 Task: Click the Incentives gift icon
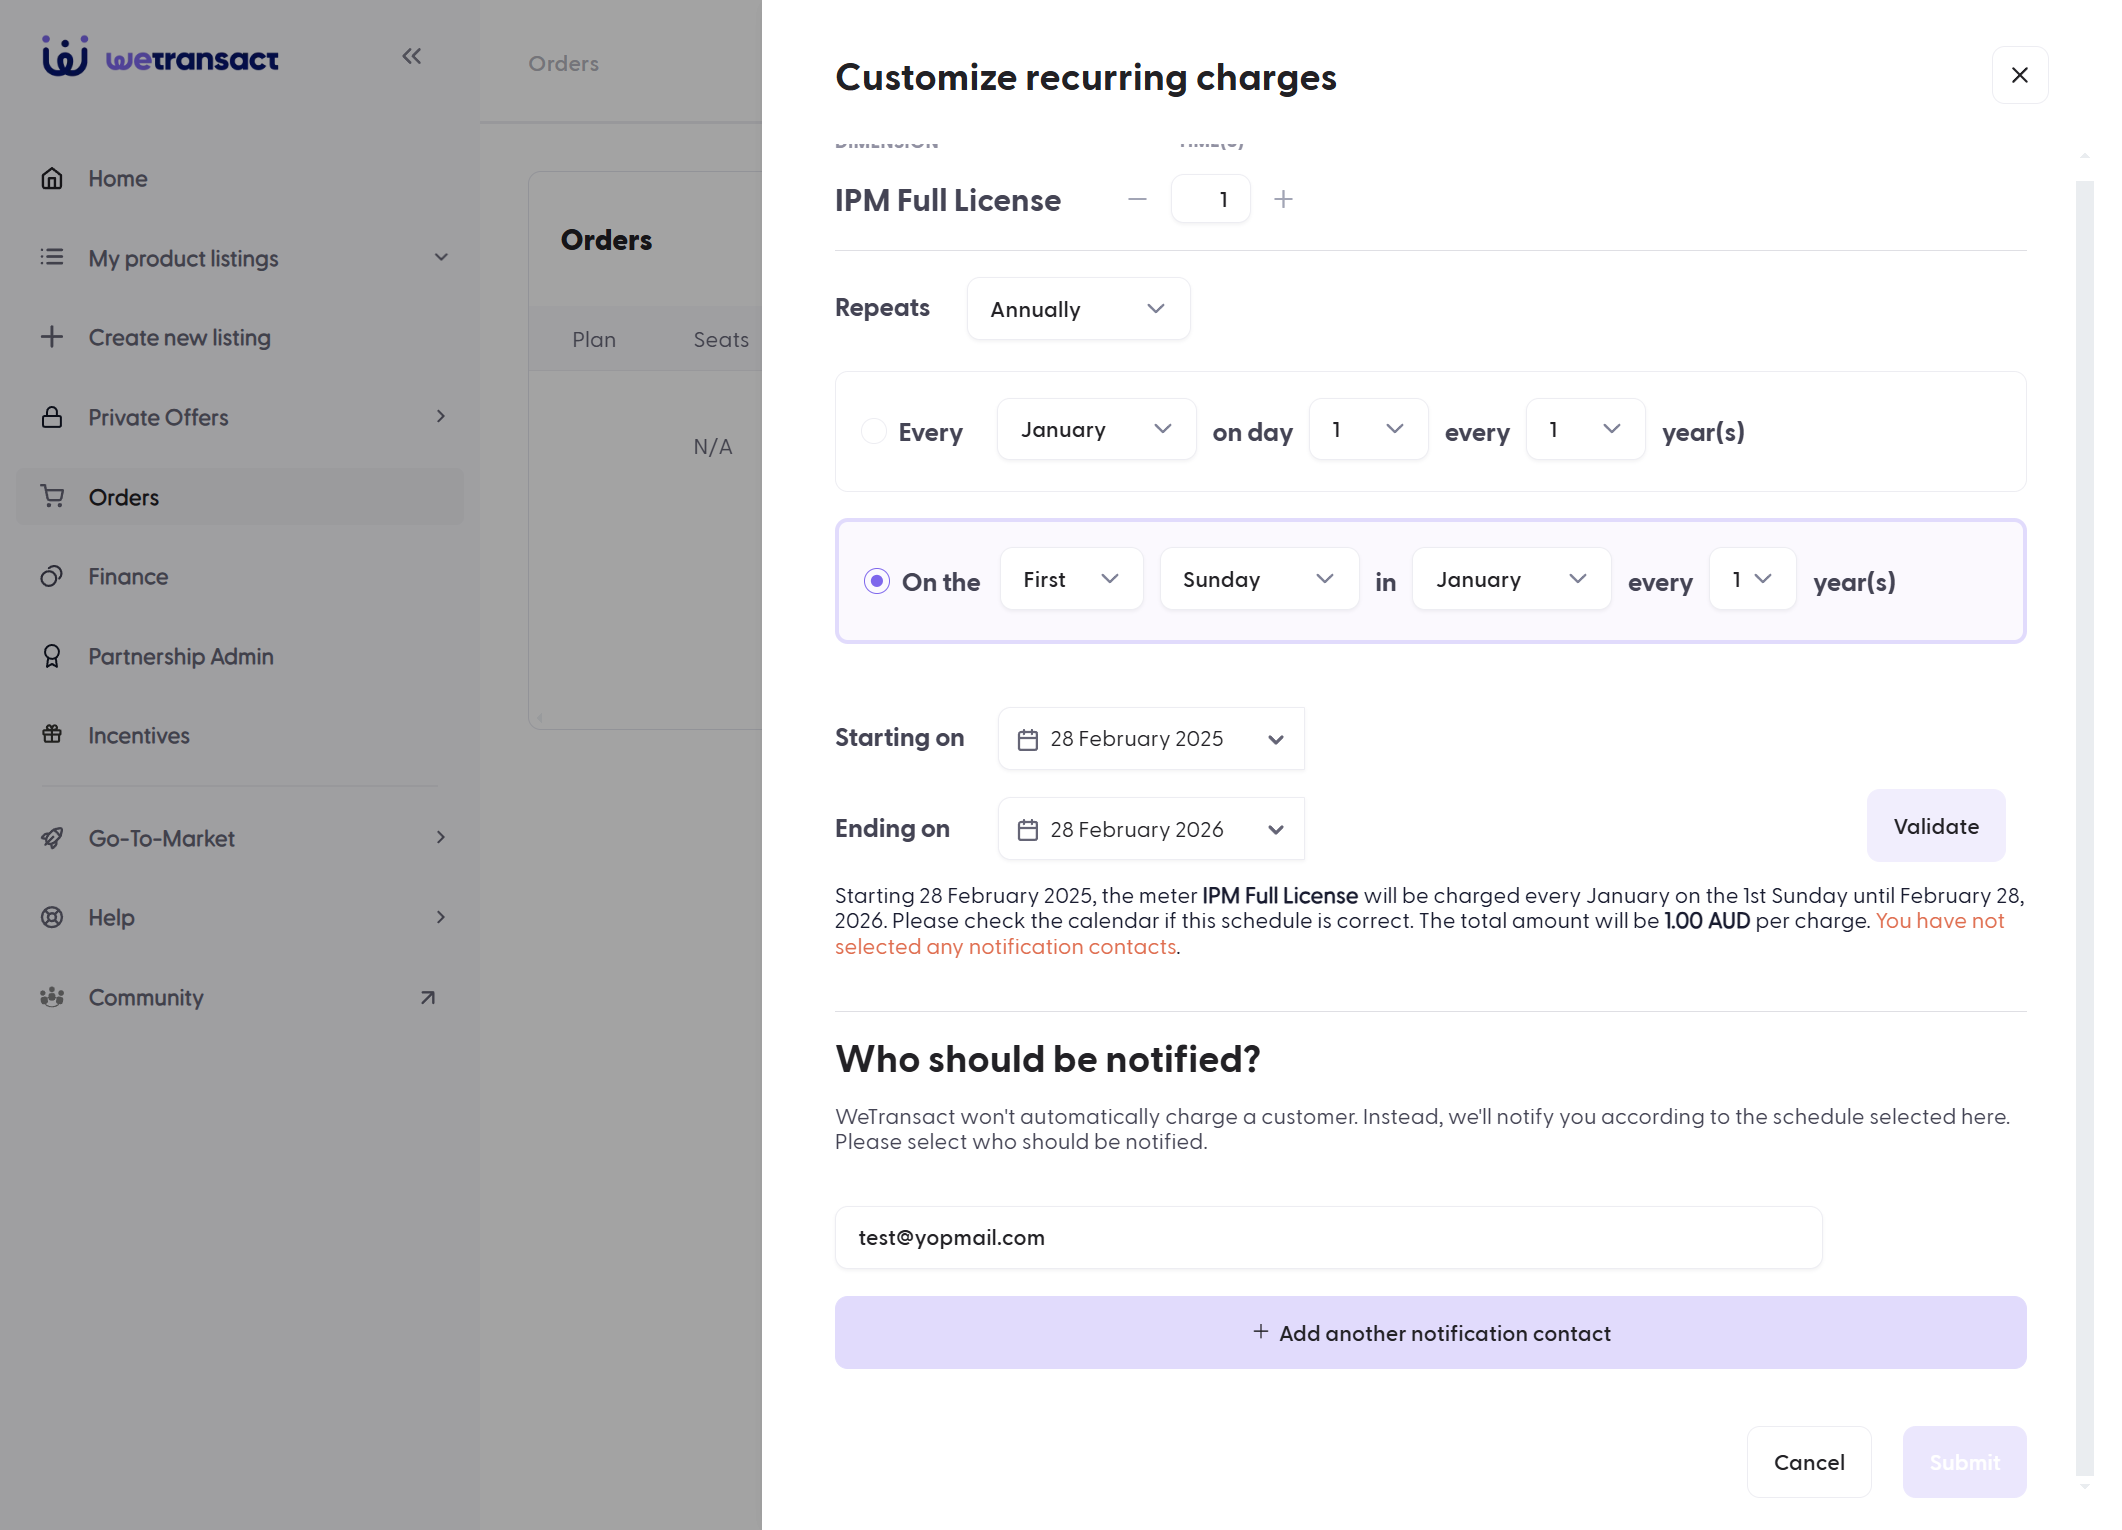(52, 735)
